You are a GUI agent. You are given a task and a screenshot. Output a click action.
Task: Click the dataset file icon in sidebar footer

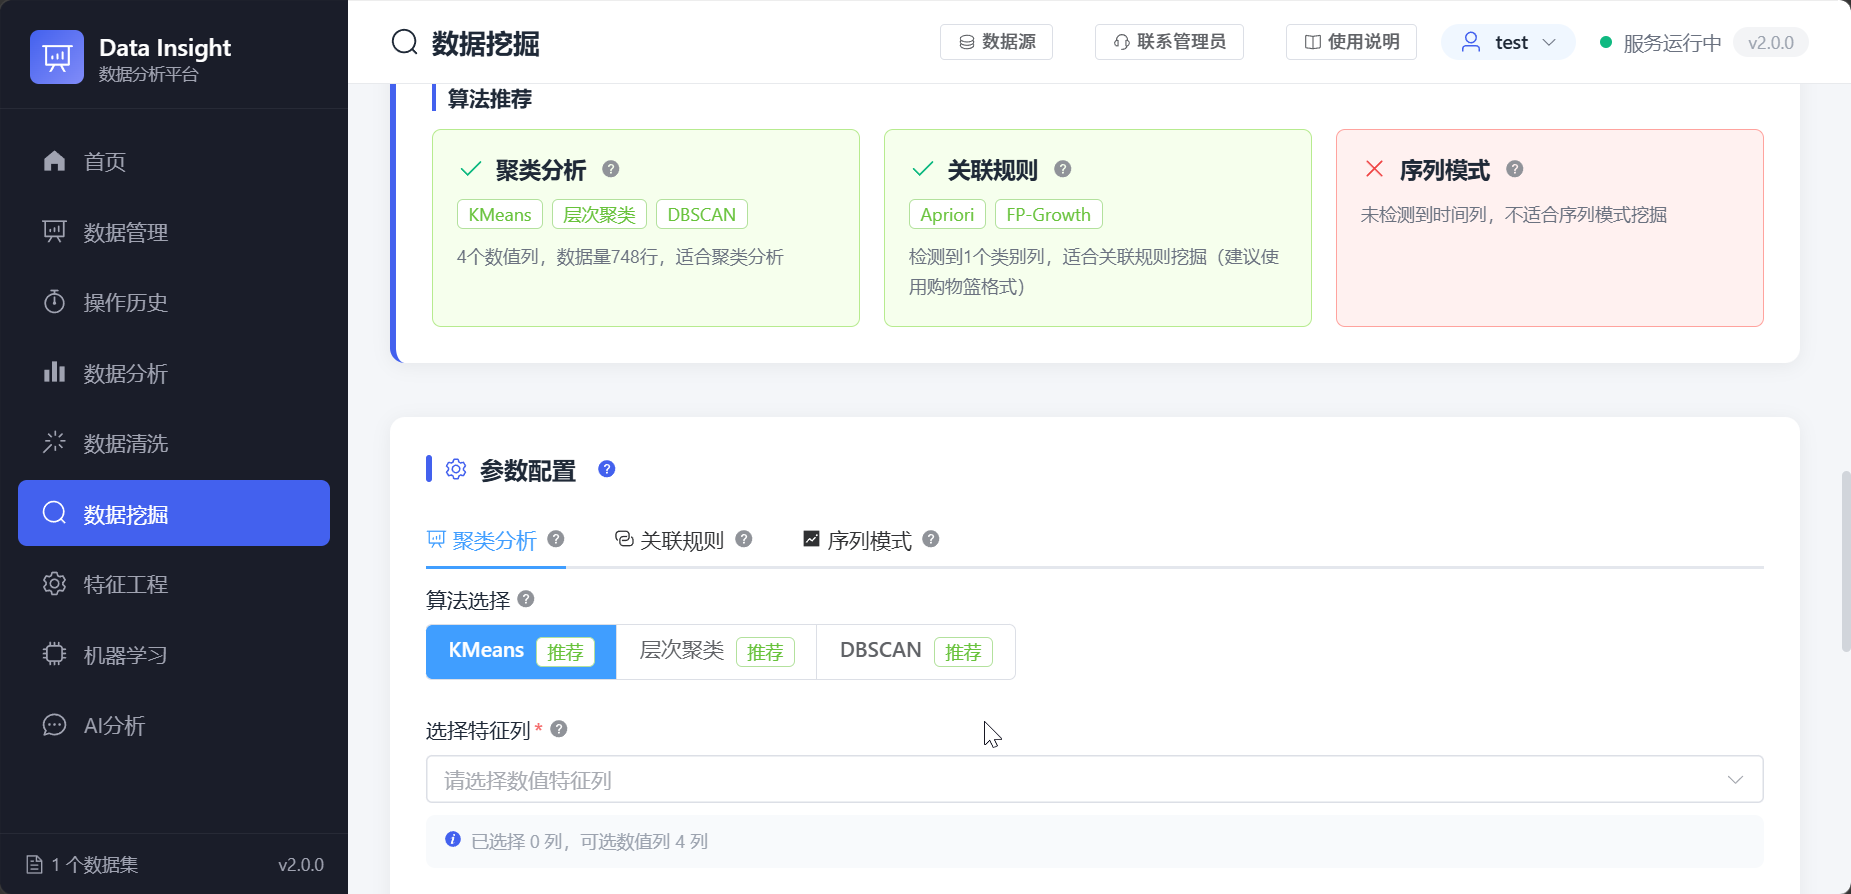tap(35, 865)
